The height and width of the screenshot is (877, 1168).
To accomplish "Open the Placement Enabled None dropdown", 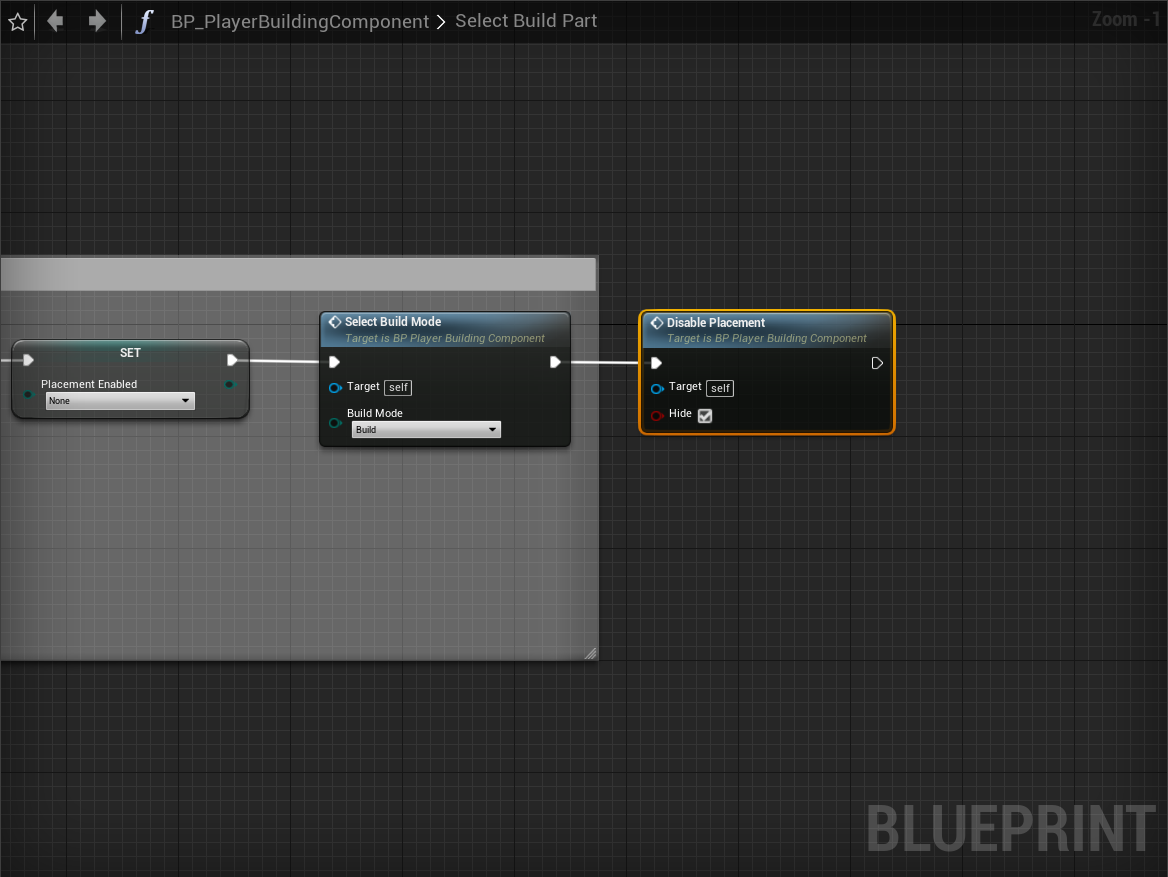I will coord(120,401).
